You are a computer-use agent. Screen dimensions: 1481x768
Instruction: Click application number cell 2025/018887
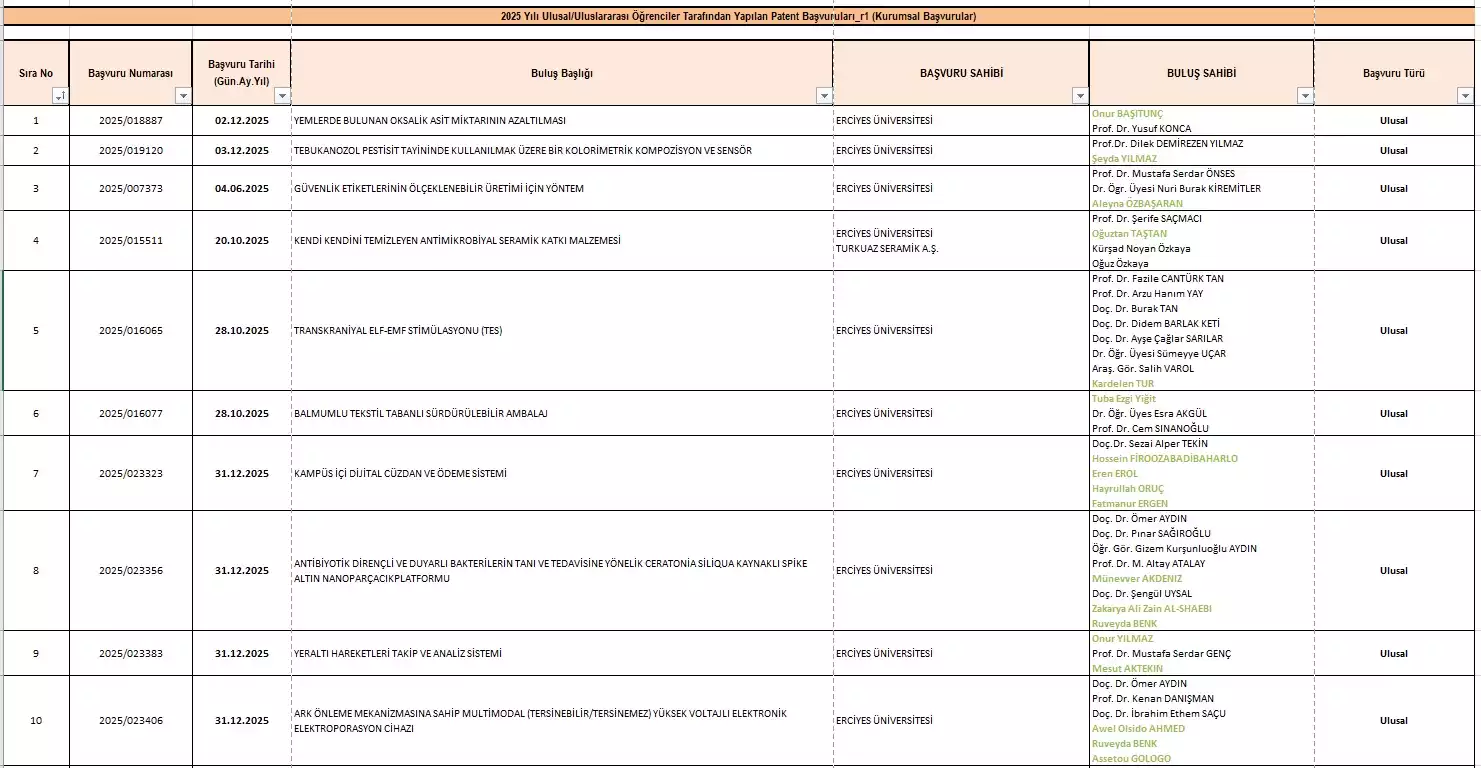130,121
